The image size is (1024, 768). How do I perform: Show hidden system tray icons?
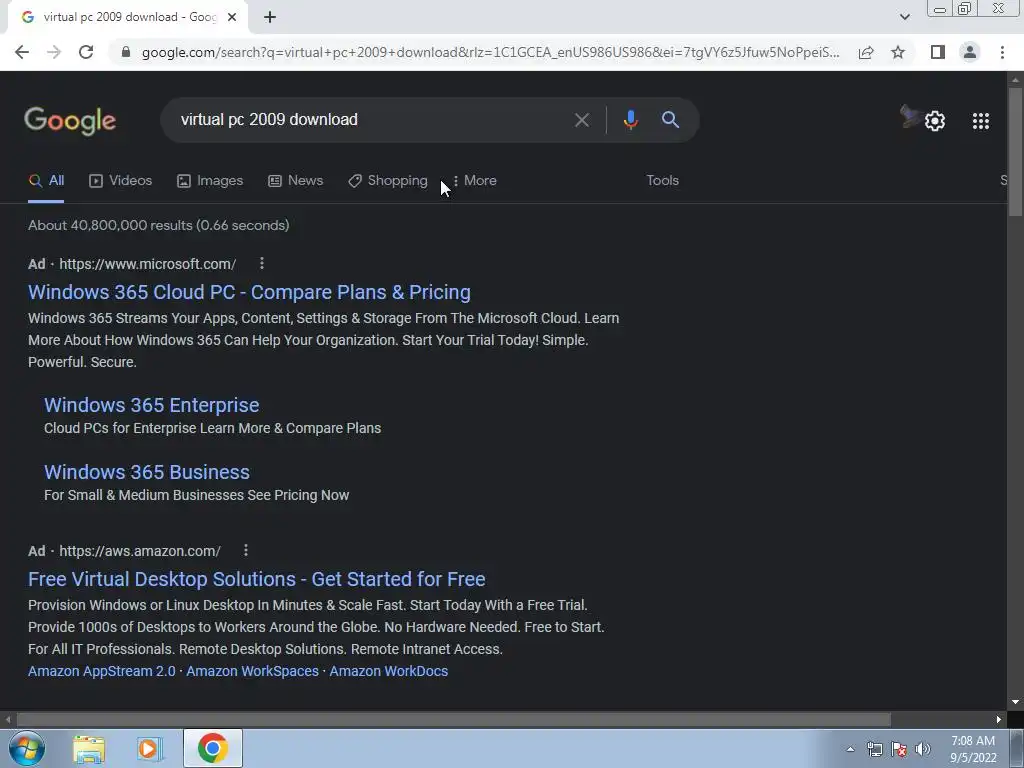pyautogui.click(x=850, y=750)
